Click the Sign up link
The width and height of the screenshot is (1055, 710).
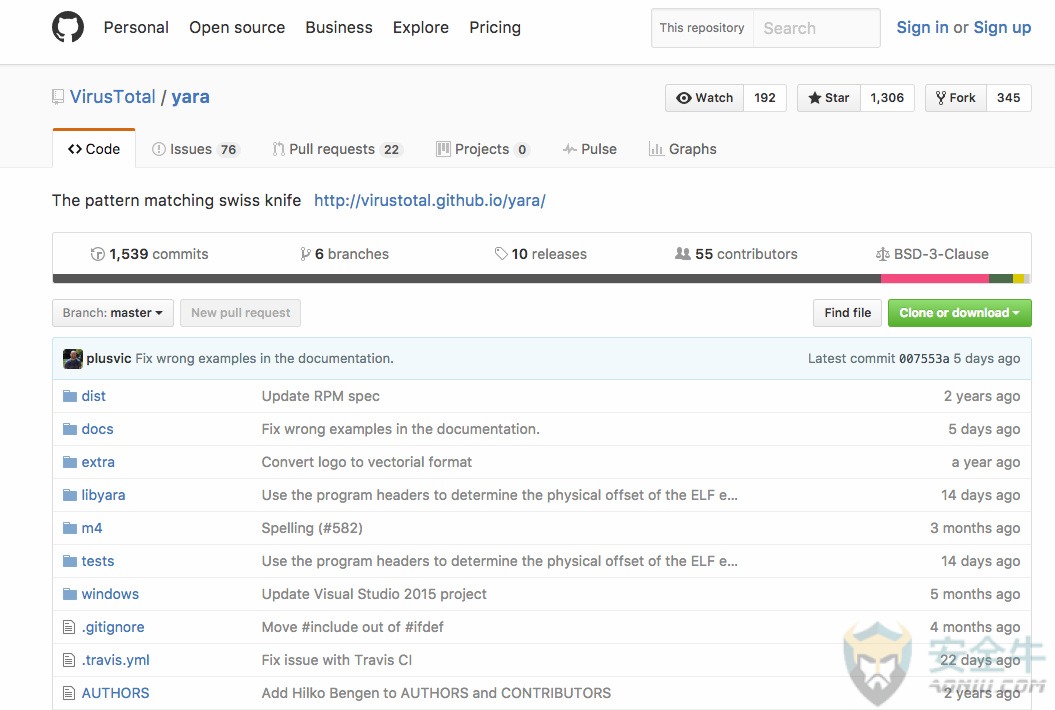coord(1002,28)
